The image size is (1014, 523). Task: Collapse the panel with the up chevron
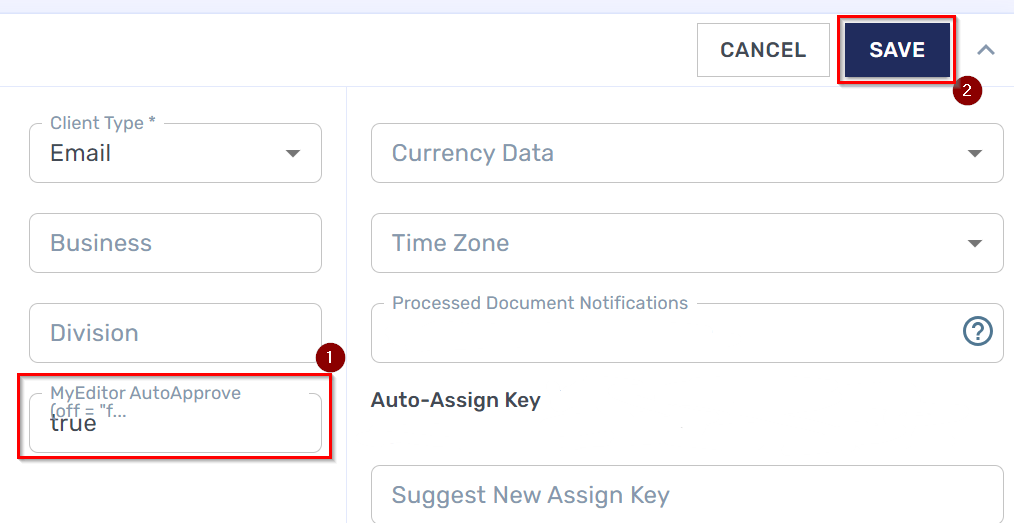pos(986,50)
